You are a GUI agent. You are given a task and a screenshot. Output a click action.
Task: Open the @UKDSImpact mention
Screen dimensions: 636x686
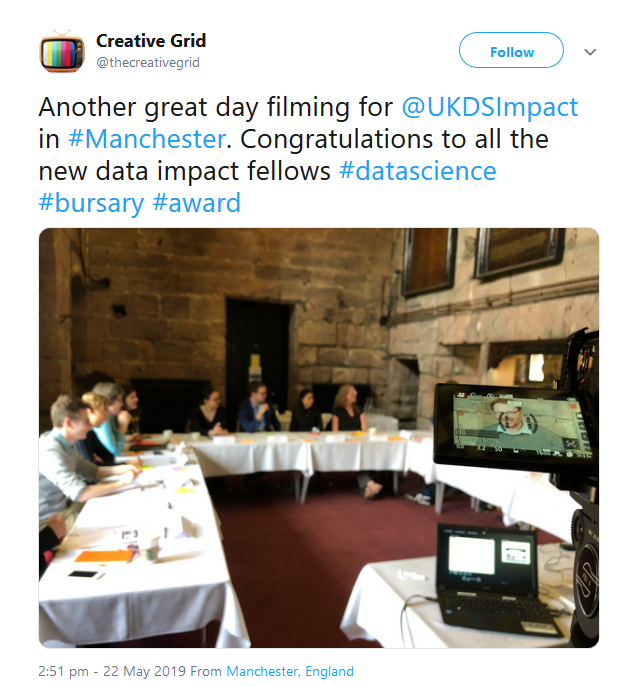coord(490,107)
